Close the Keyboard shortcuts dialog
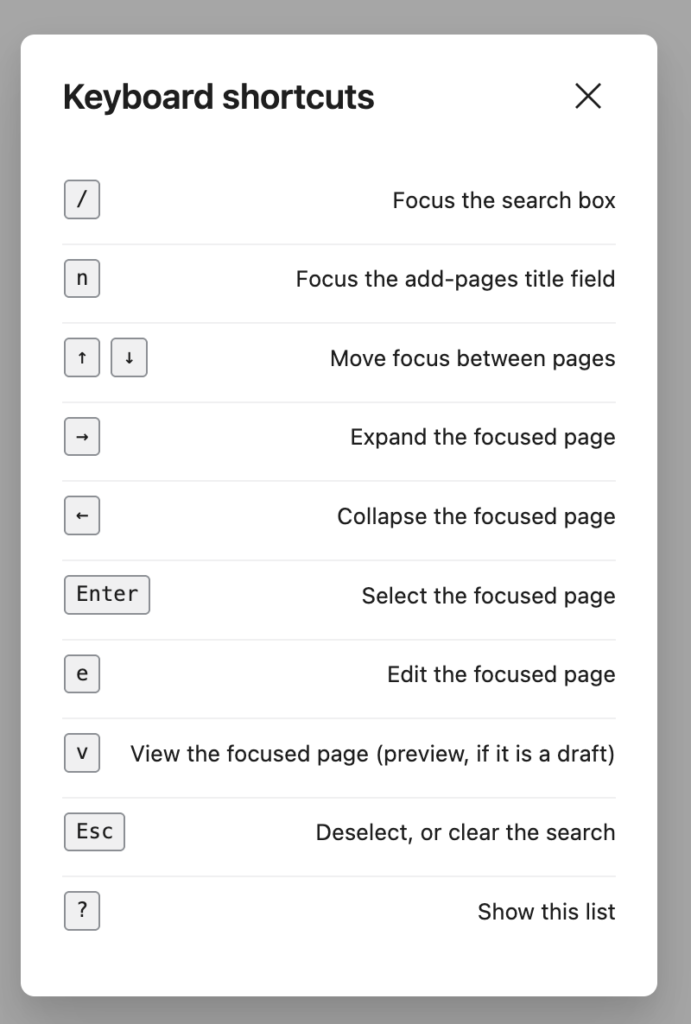Image resolution: width=691 pixels, height=1024 pixels. (x=588, y=96)
